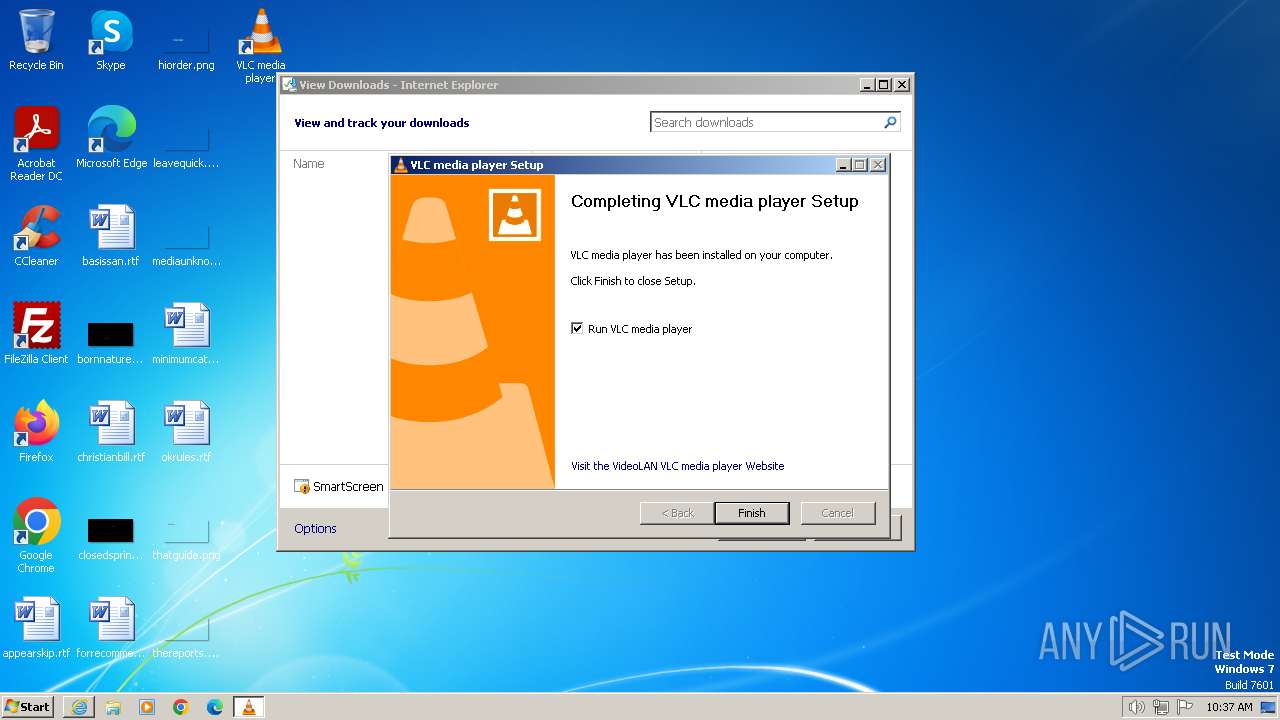Open Microsoft Edge desktop shortcut
Viewport: 1280px width, 720px height.
[x=111, y=138]
